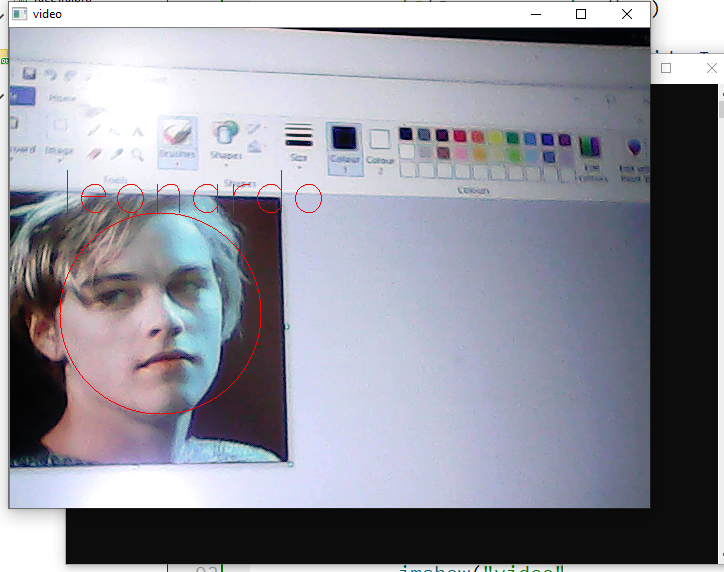The width and height of the screenshot is (724, 572).
Task: Click the Undo arrow in filmed Paint toolbar
Action: pyautogui.click(x=51, y=75)
